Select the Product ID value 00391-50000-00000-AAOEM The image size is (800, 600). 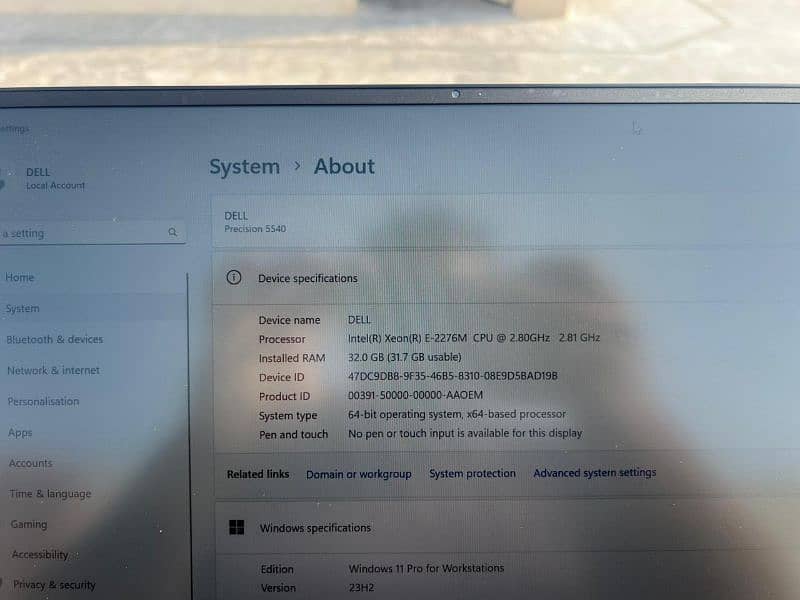415,395
